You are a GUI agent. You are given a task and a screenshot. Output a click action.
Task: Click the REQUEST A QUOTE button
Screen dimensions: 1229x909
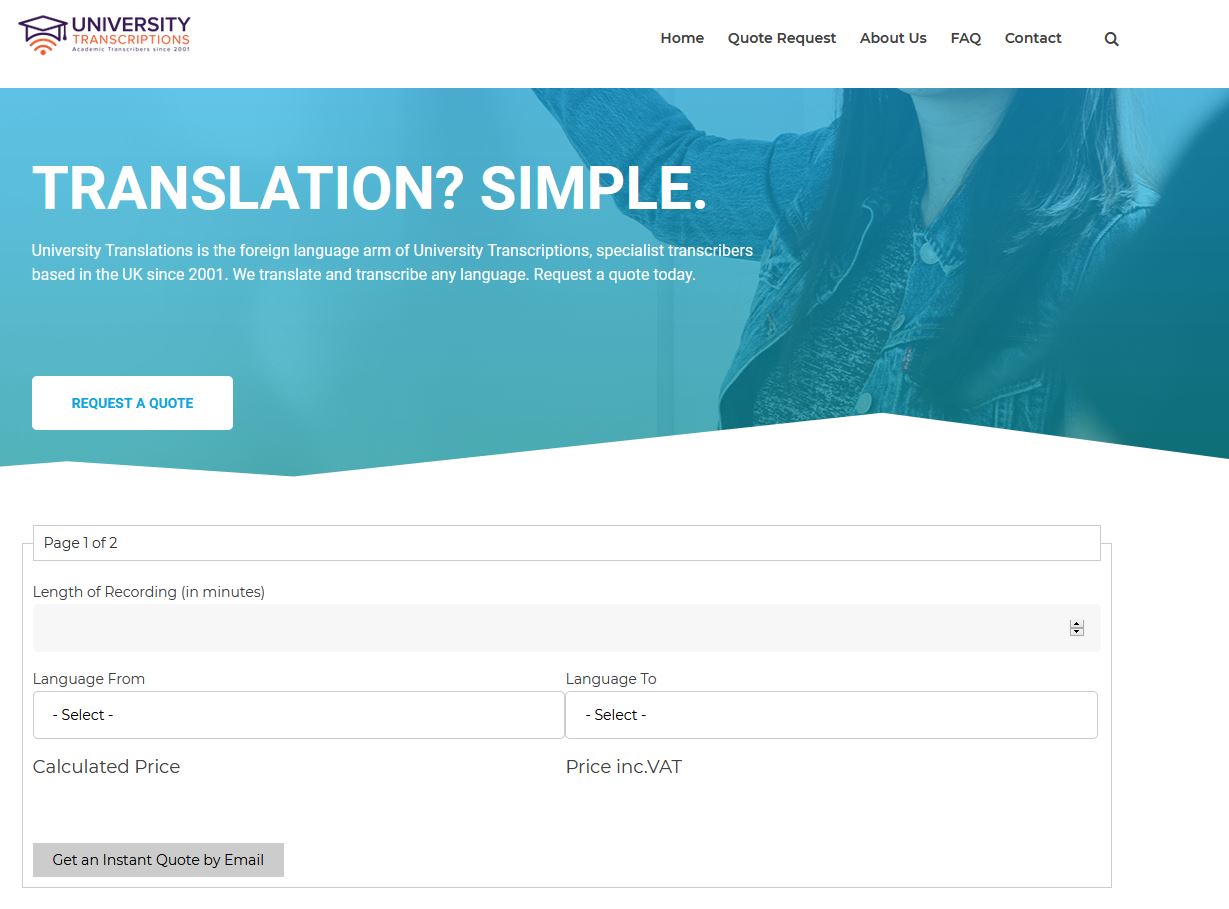[132, 402]
